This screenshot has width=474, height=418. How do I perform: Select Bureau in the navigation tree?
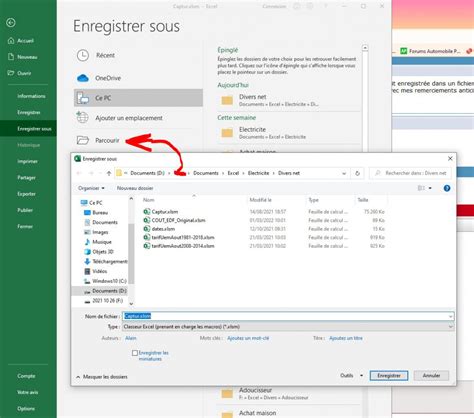coord(96,212)
